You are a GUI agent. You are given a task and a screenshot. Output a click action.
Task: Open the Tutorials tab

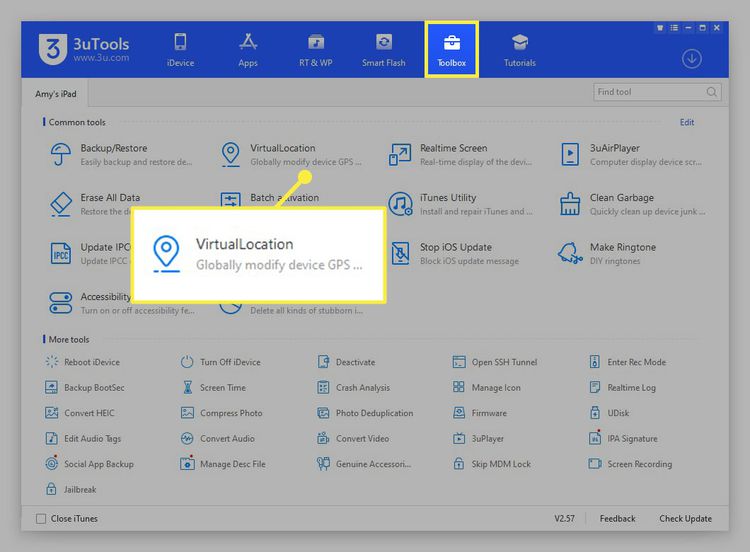[x=519, y=50]
